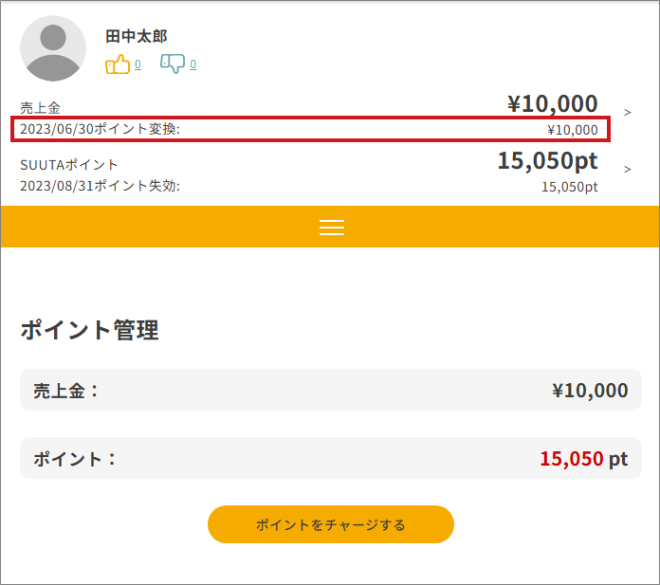Click the ポイント管理 heading
This screenshot has height=585, width=660.
click(90, 330)
